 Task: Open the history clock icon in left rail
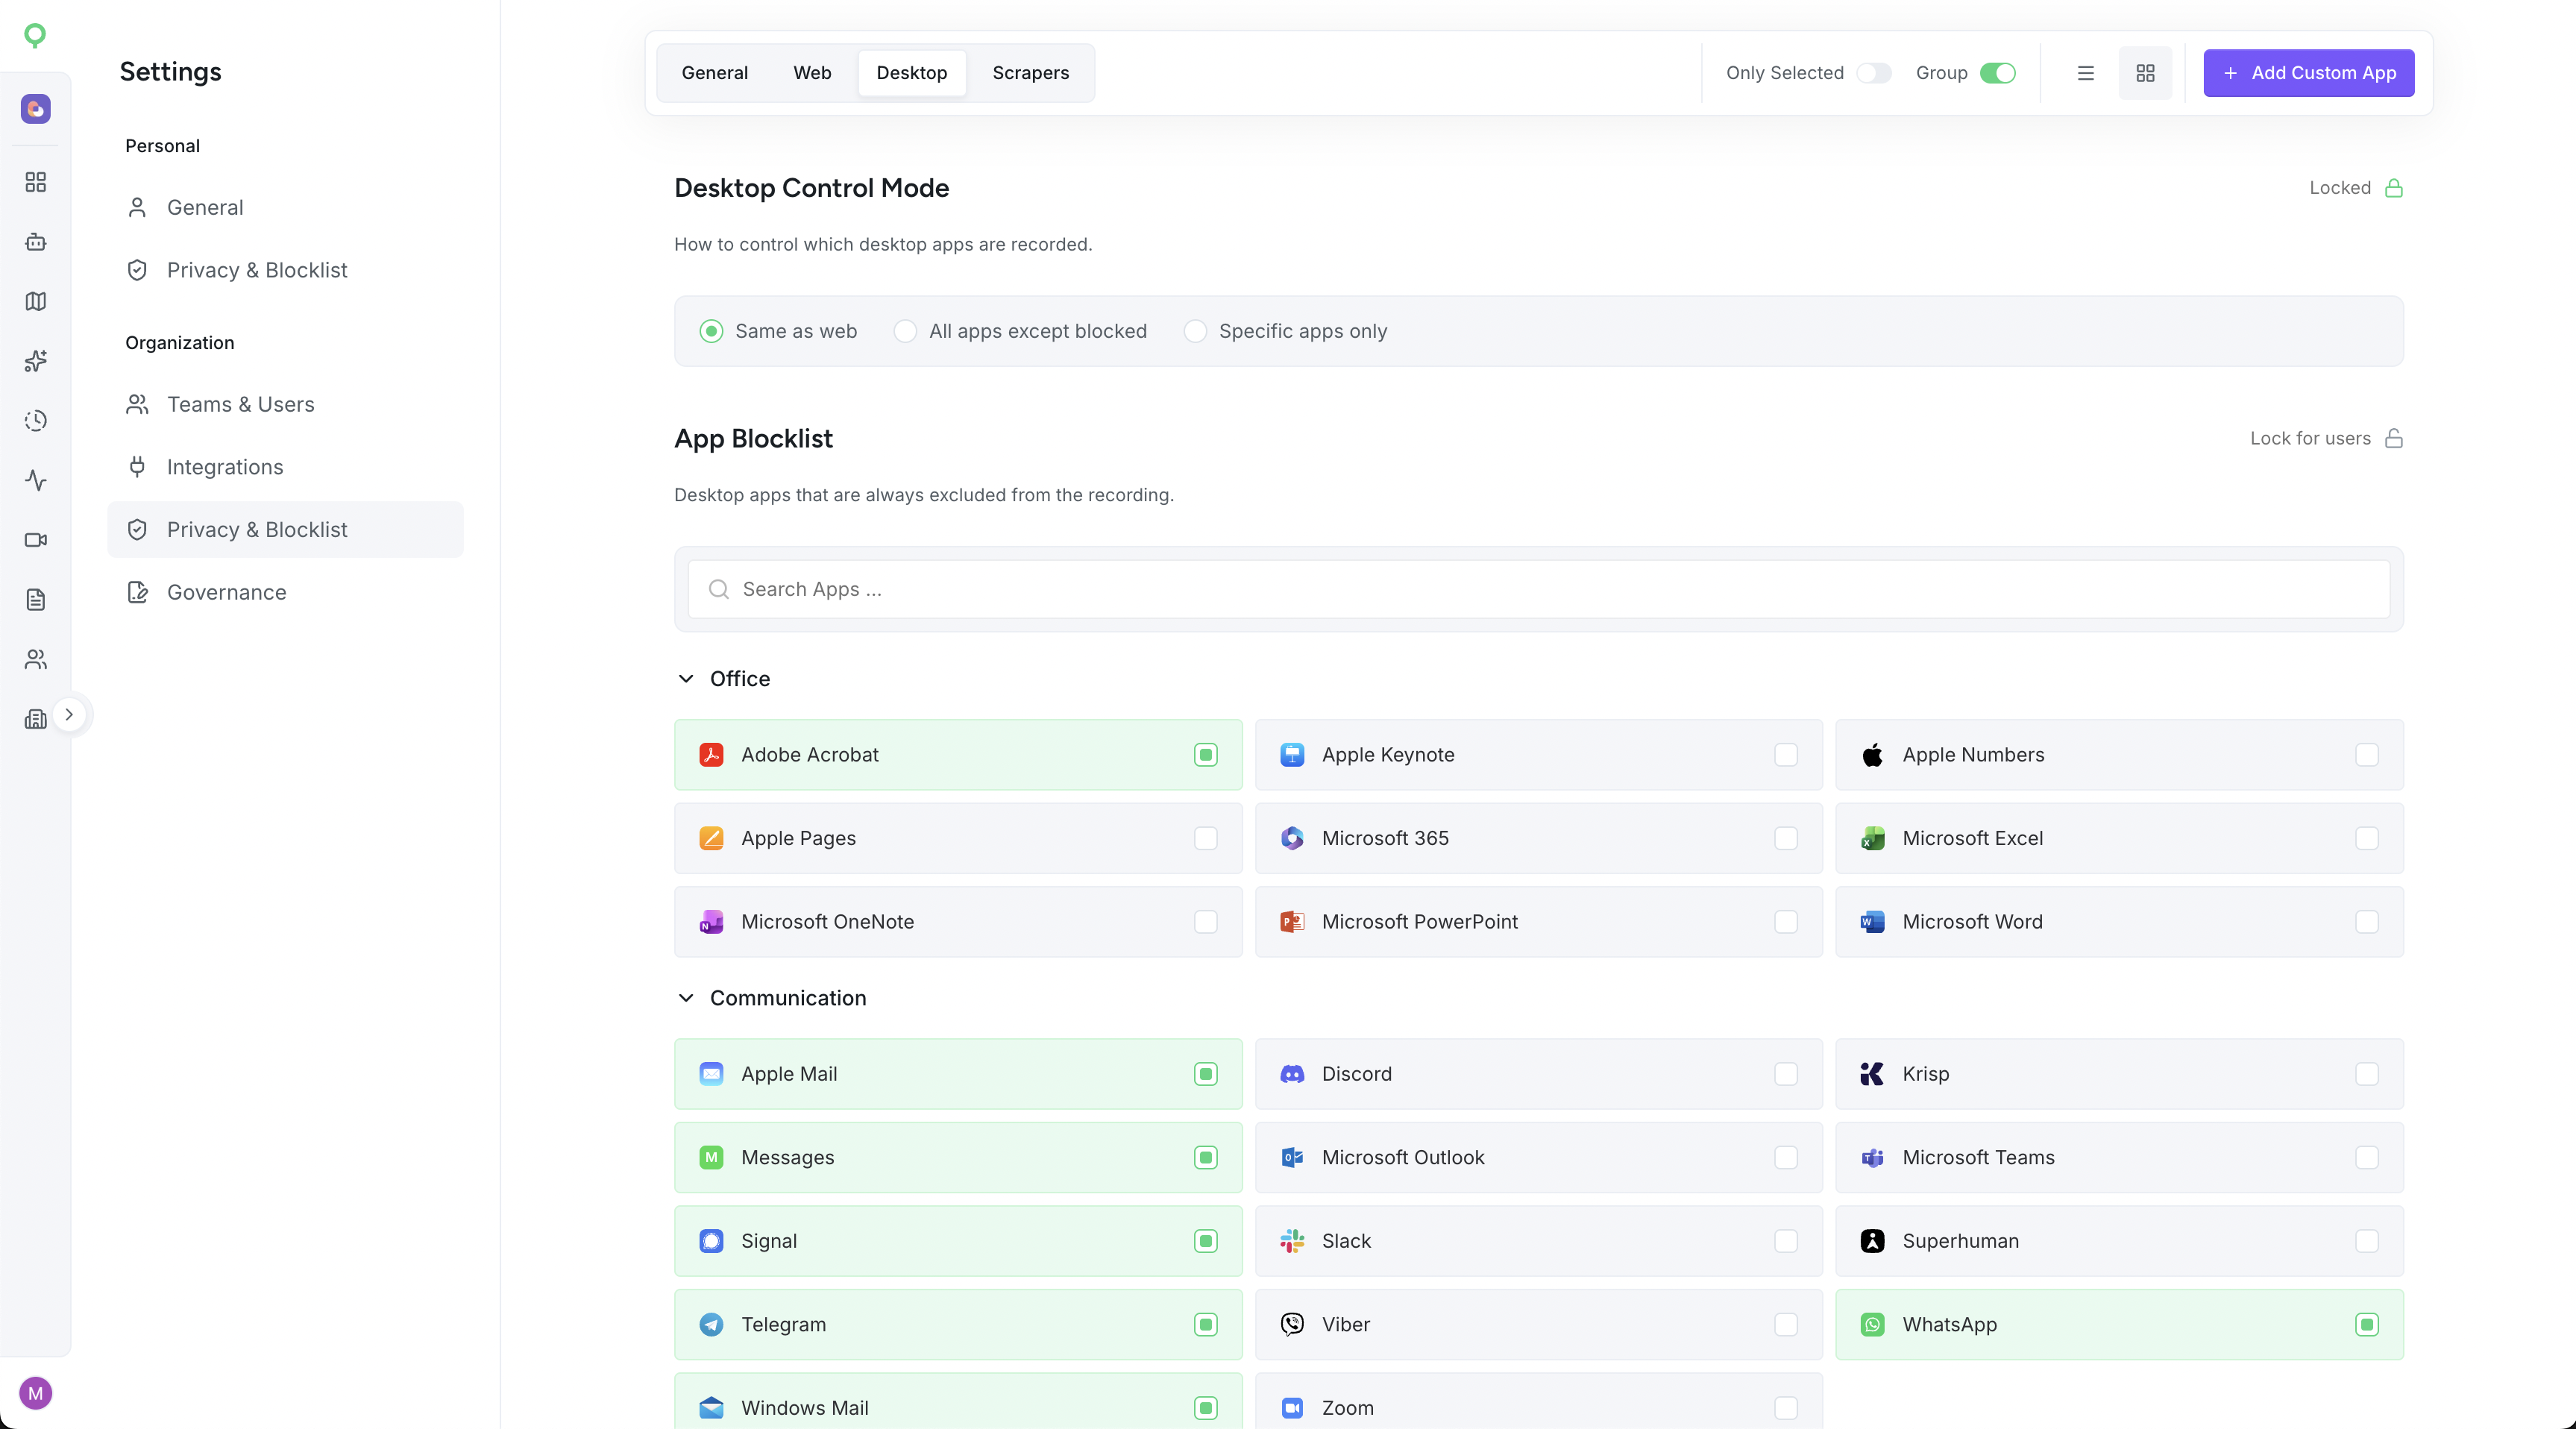tap(36, 421)
